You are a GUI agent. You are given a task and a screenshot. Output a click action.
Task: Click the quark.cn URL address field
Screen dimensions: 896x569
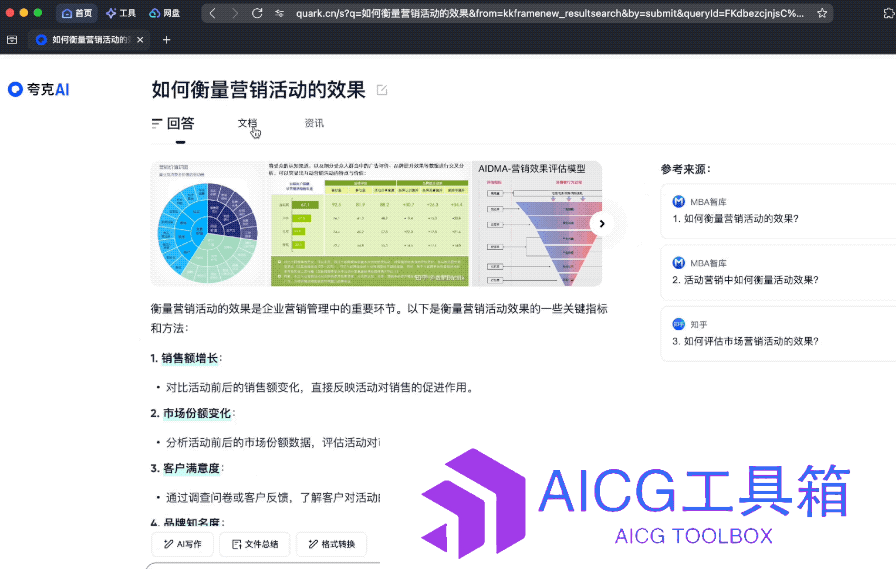pos(549,13)
